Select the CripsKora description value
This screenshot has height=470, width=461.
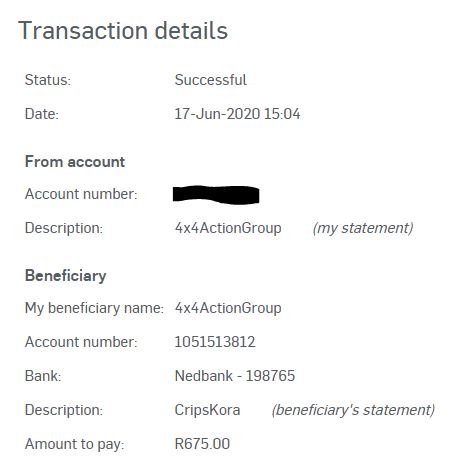(207, 410)
